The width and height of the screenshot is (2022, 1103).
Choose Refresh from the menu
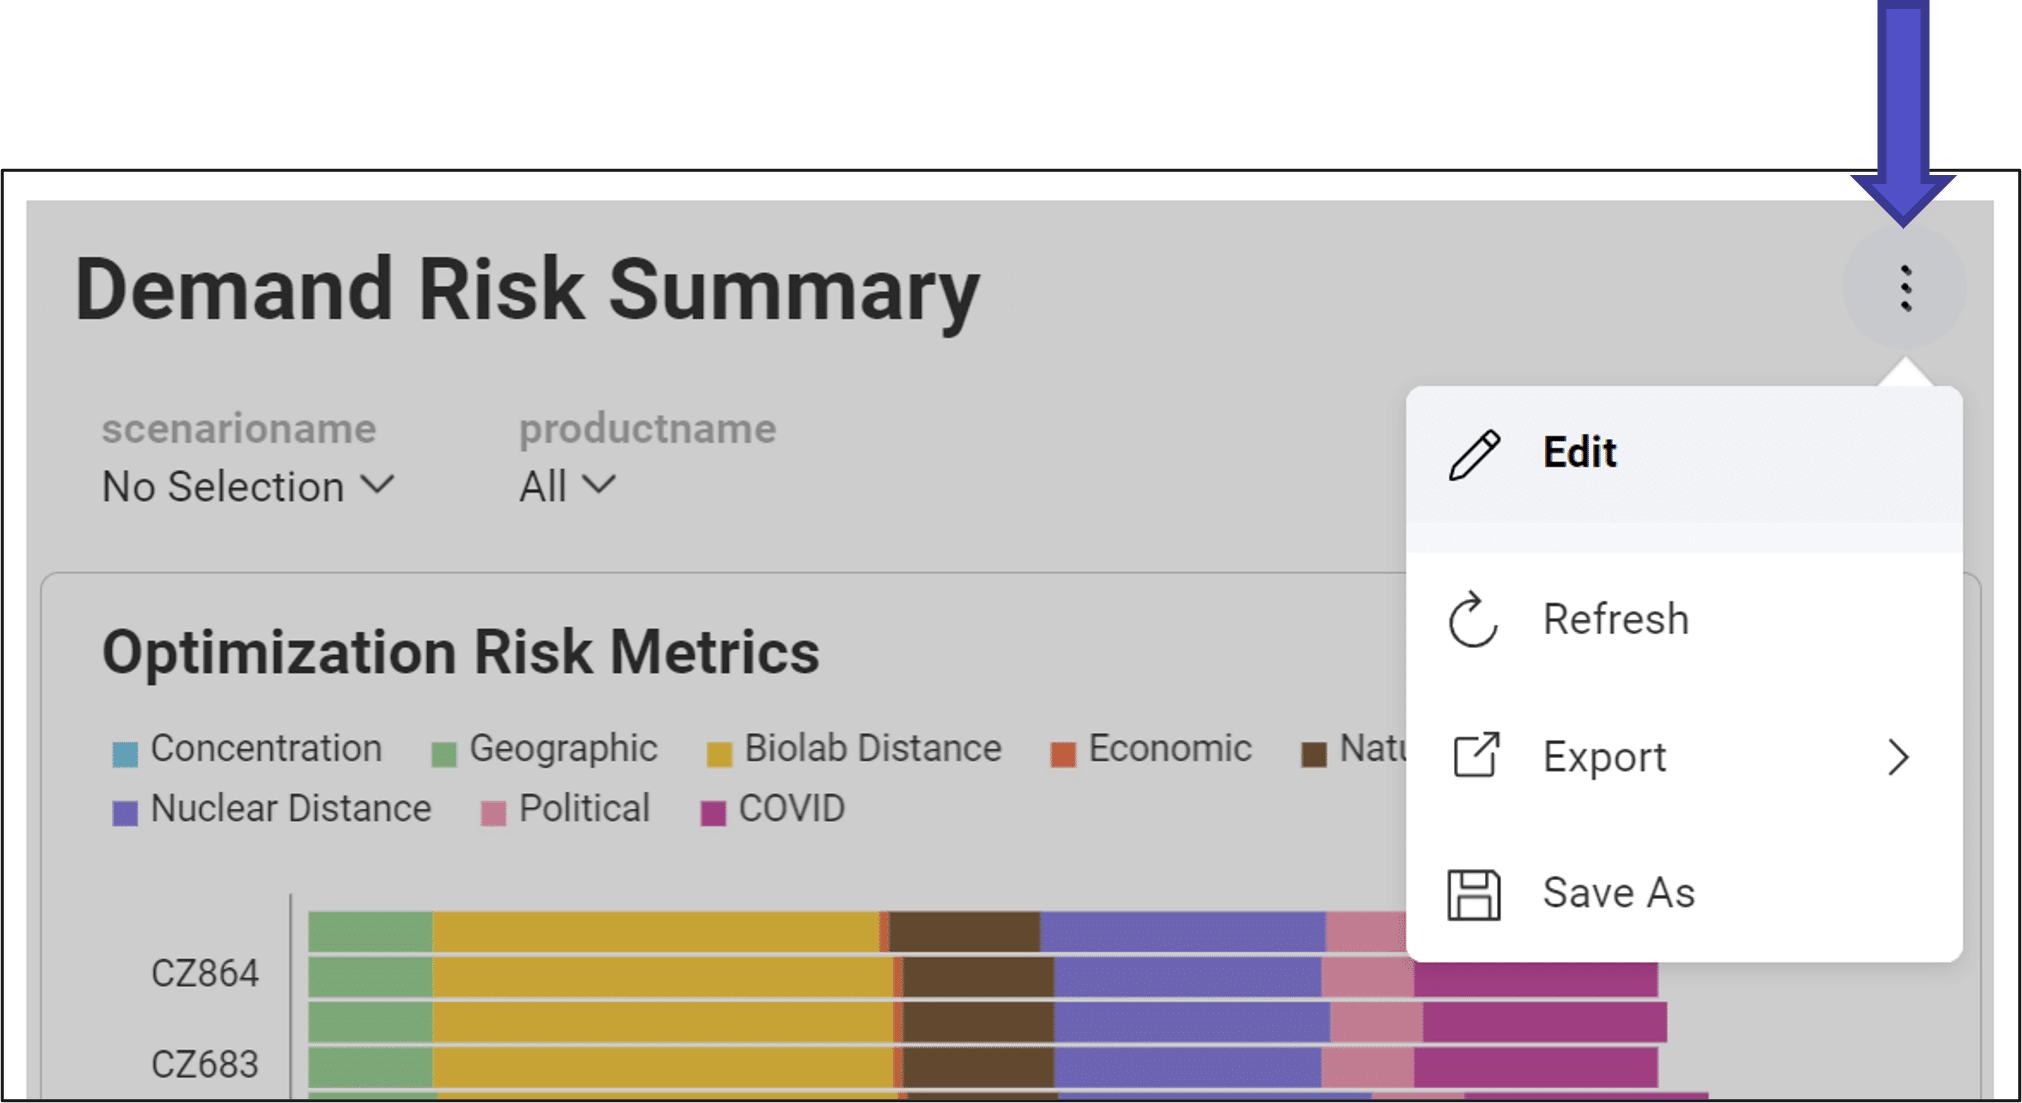[x=1615, y=620]
